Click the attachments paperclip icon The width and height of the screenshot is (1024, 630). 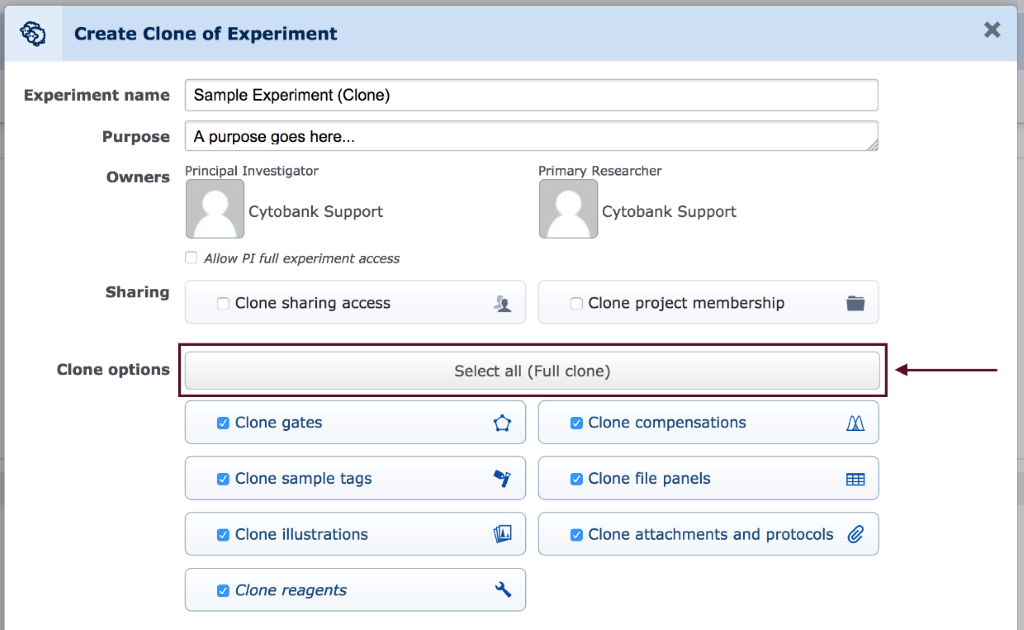point(856,534)
